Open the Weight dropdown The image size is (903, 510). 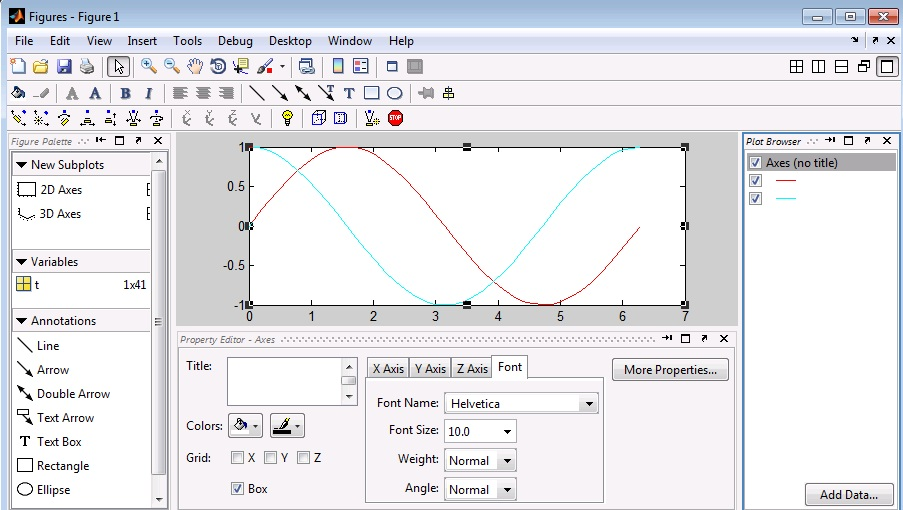click(x=507, y=460)
